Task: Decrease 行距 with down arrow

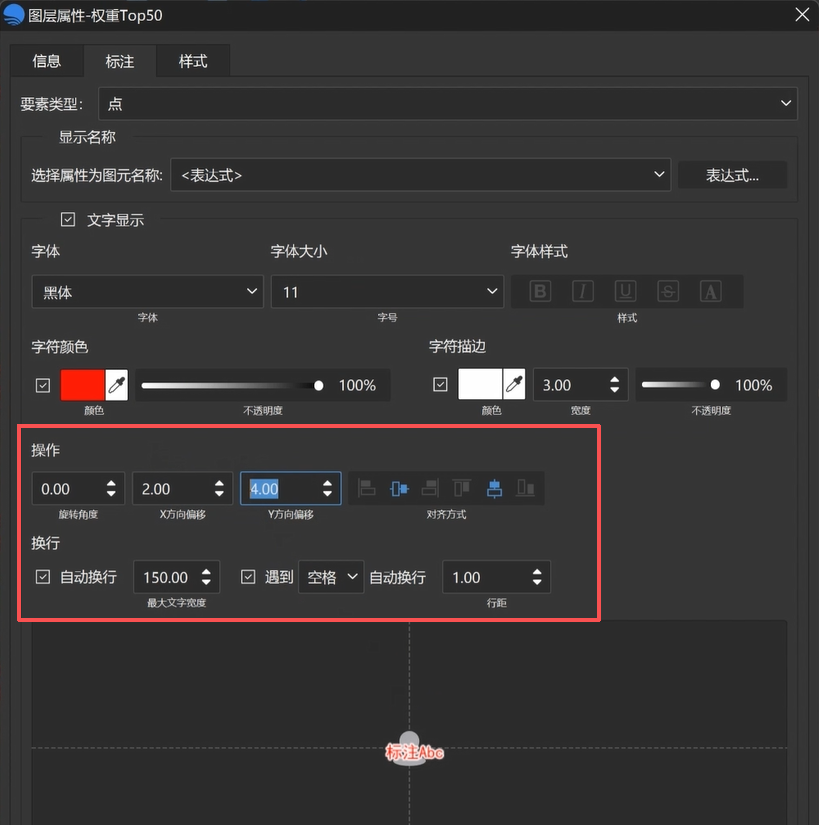Action: (x=537, y=583)
